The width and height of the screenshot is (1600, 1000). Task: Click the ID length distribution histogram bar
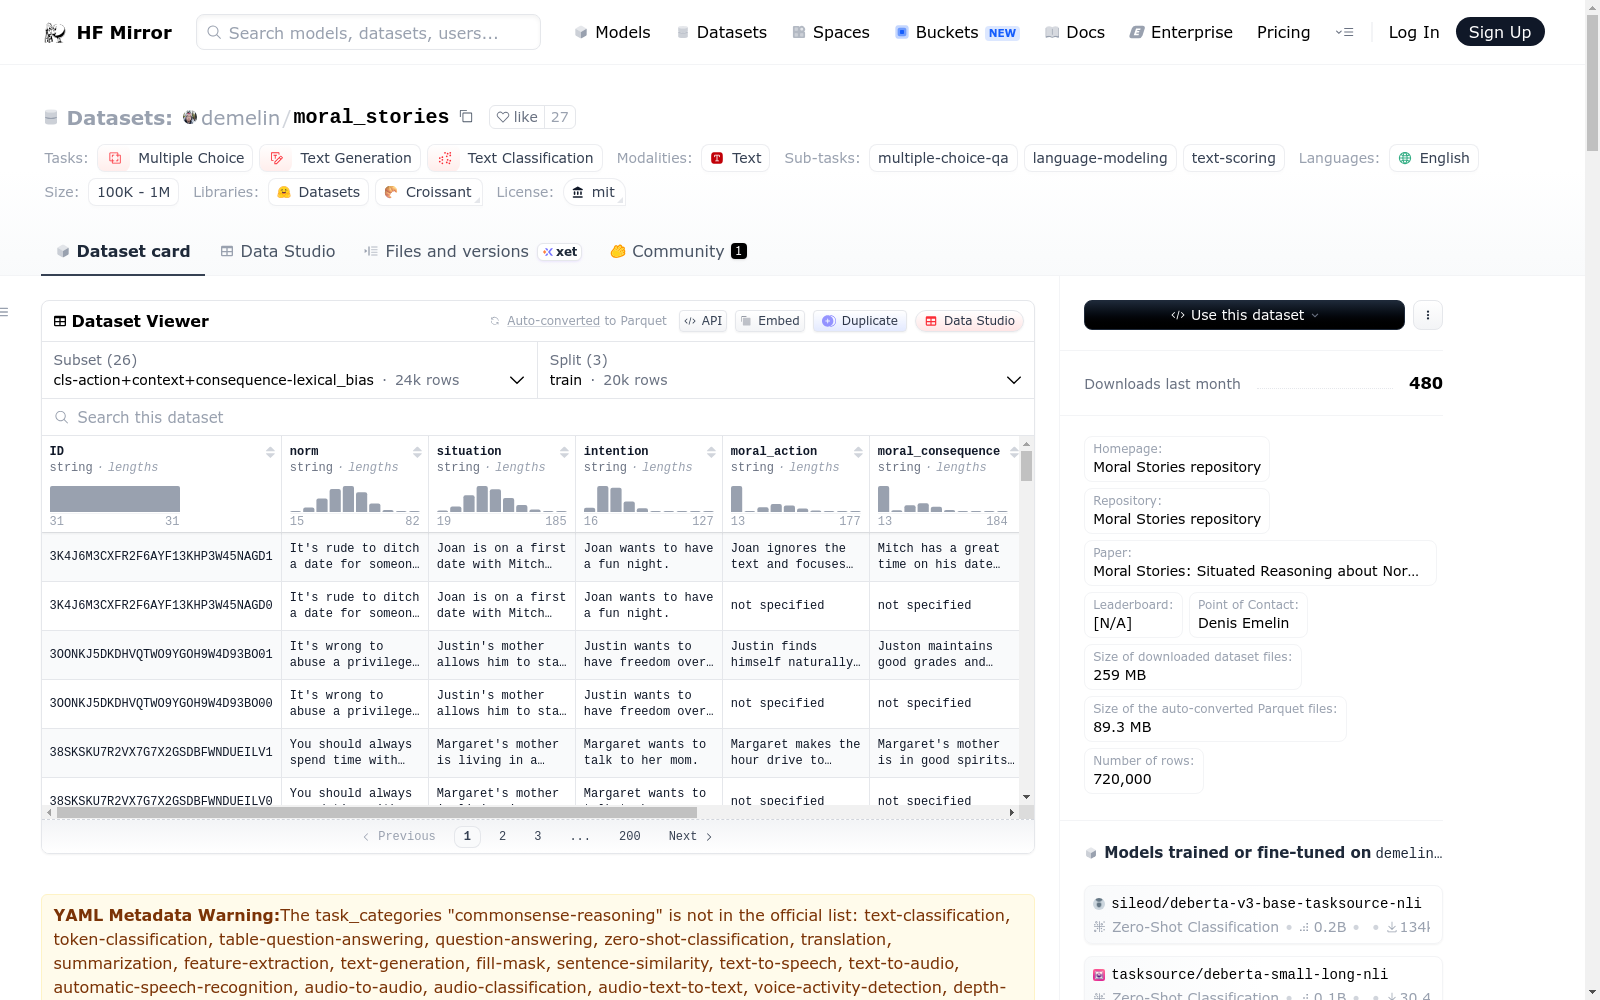tap(115, 499)
